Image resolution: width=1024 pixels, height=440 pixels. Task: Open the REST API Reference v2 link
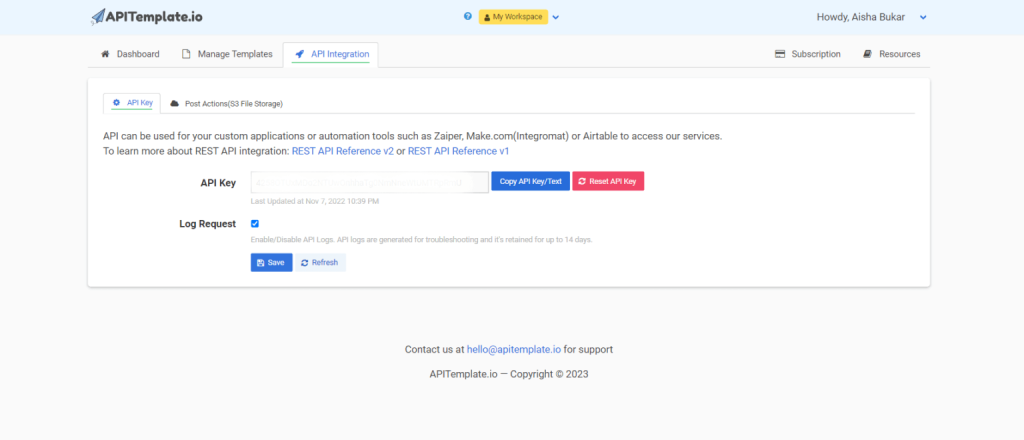(x=343, y=151)
